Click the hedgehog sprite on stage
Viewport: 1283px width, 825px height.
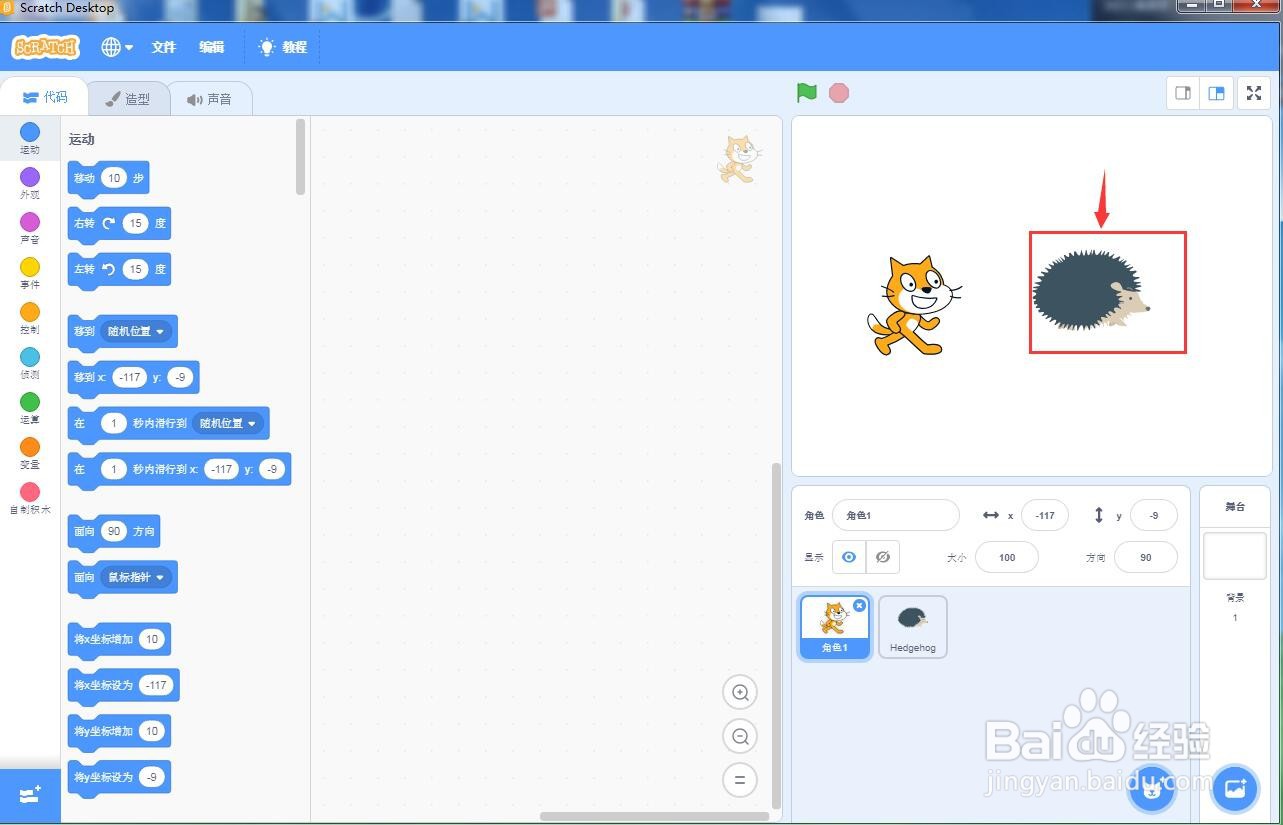1090,291
